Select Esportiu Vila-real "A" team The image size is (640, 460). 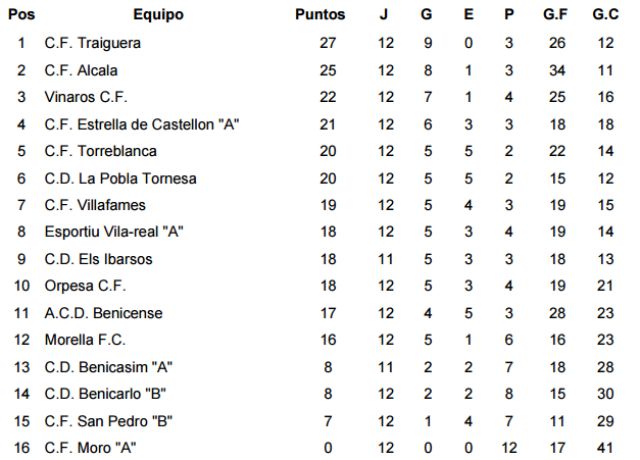114,232
